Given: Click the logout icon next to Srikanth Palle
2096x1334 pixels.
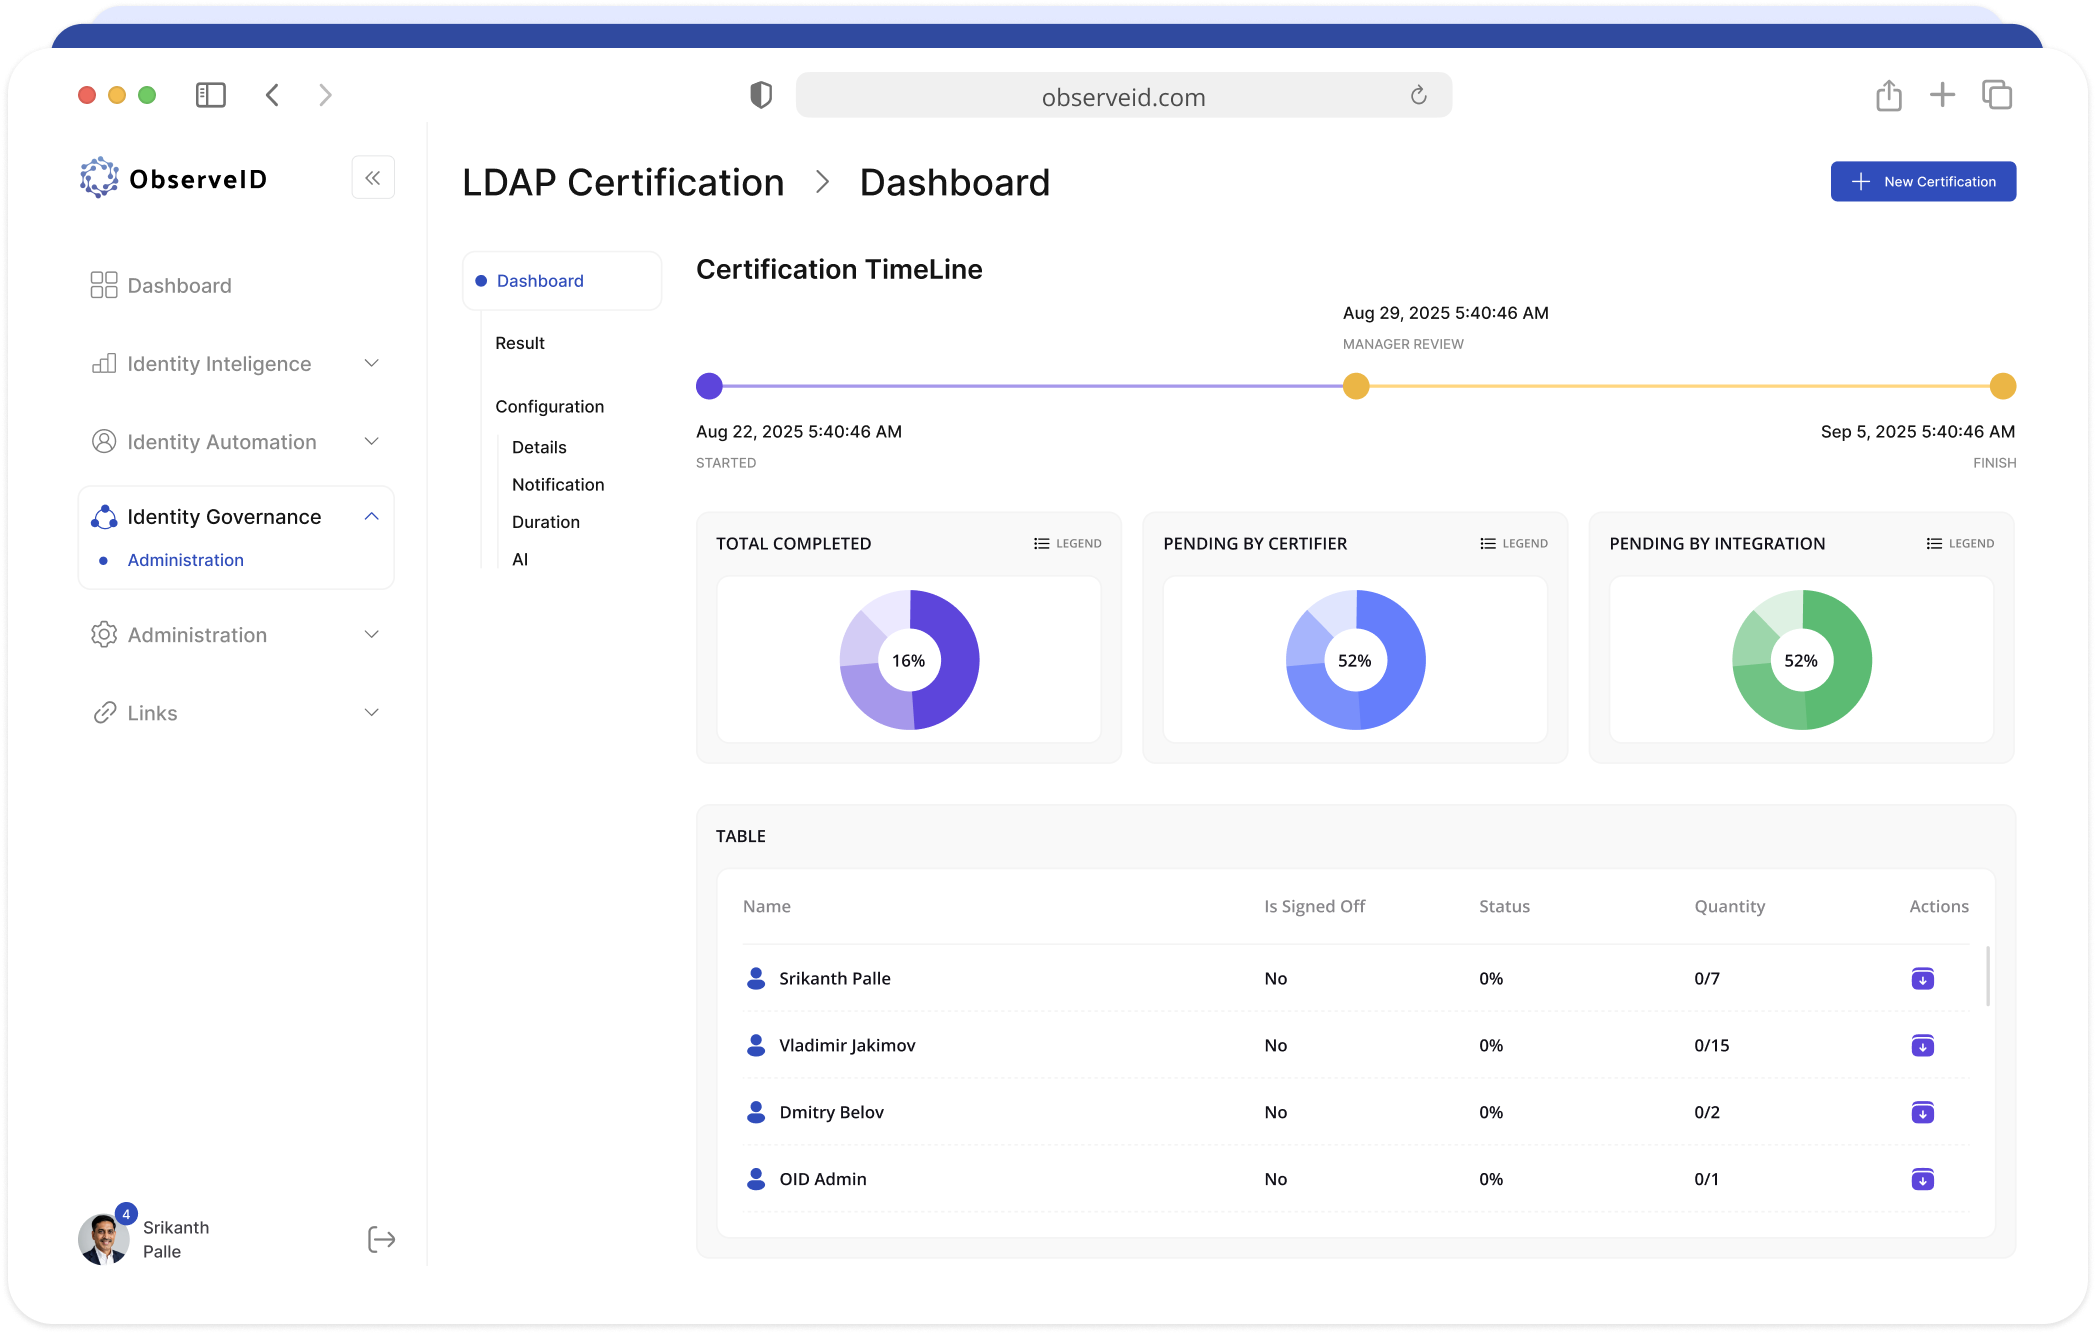Looking at the screenshot, I should [381, 1240].
